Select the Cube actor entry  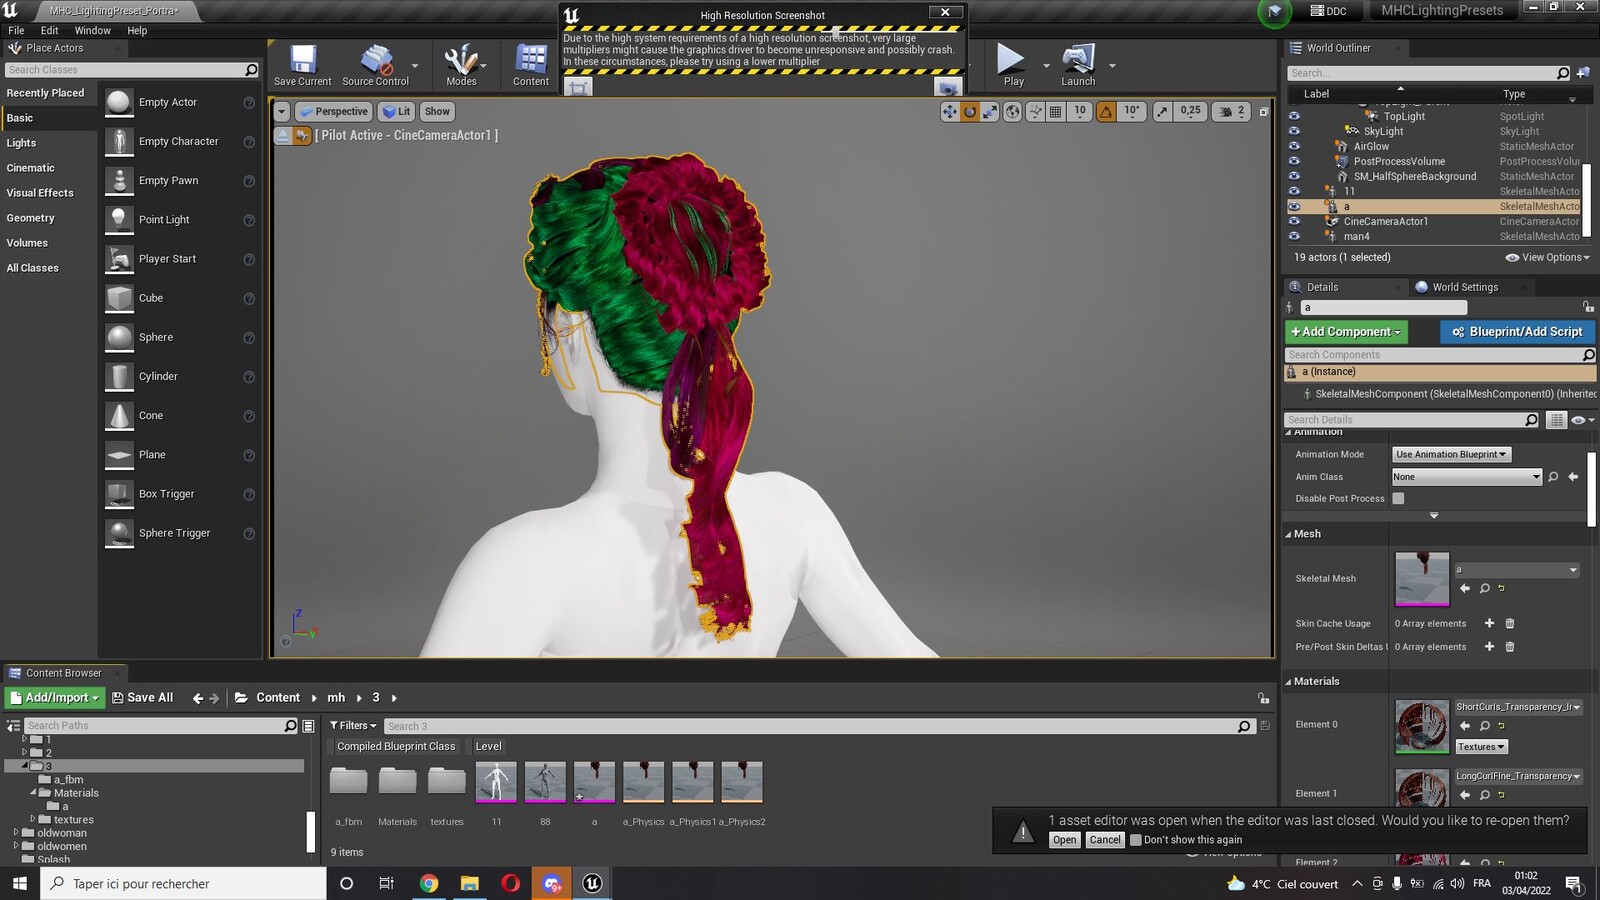180,298
